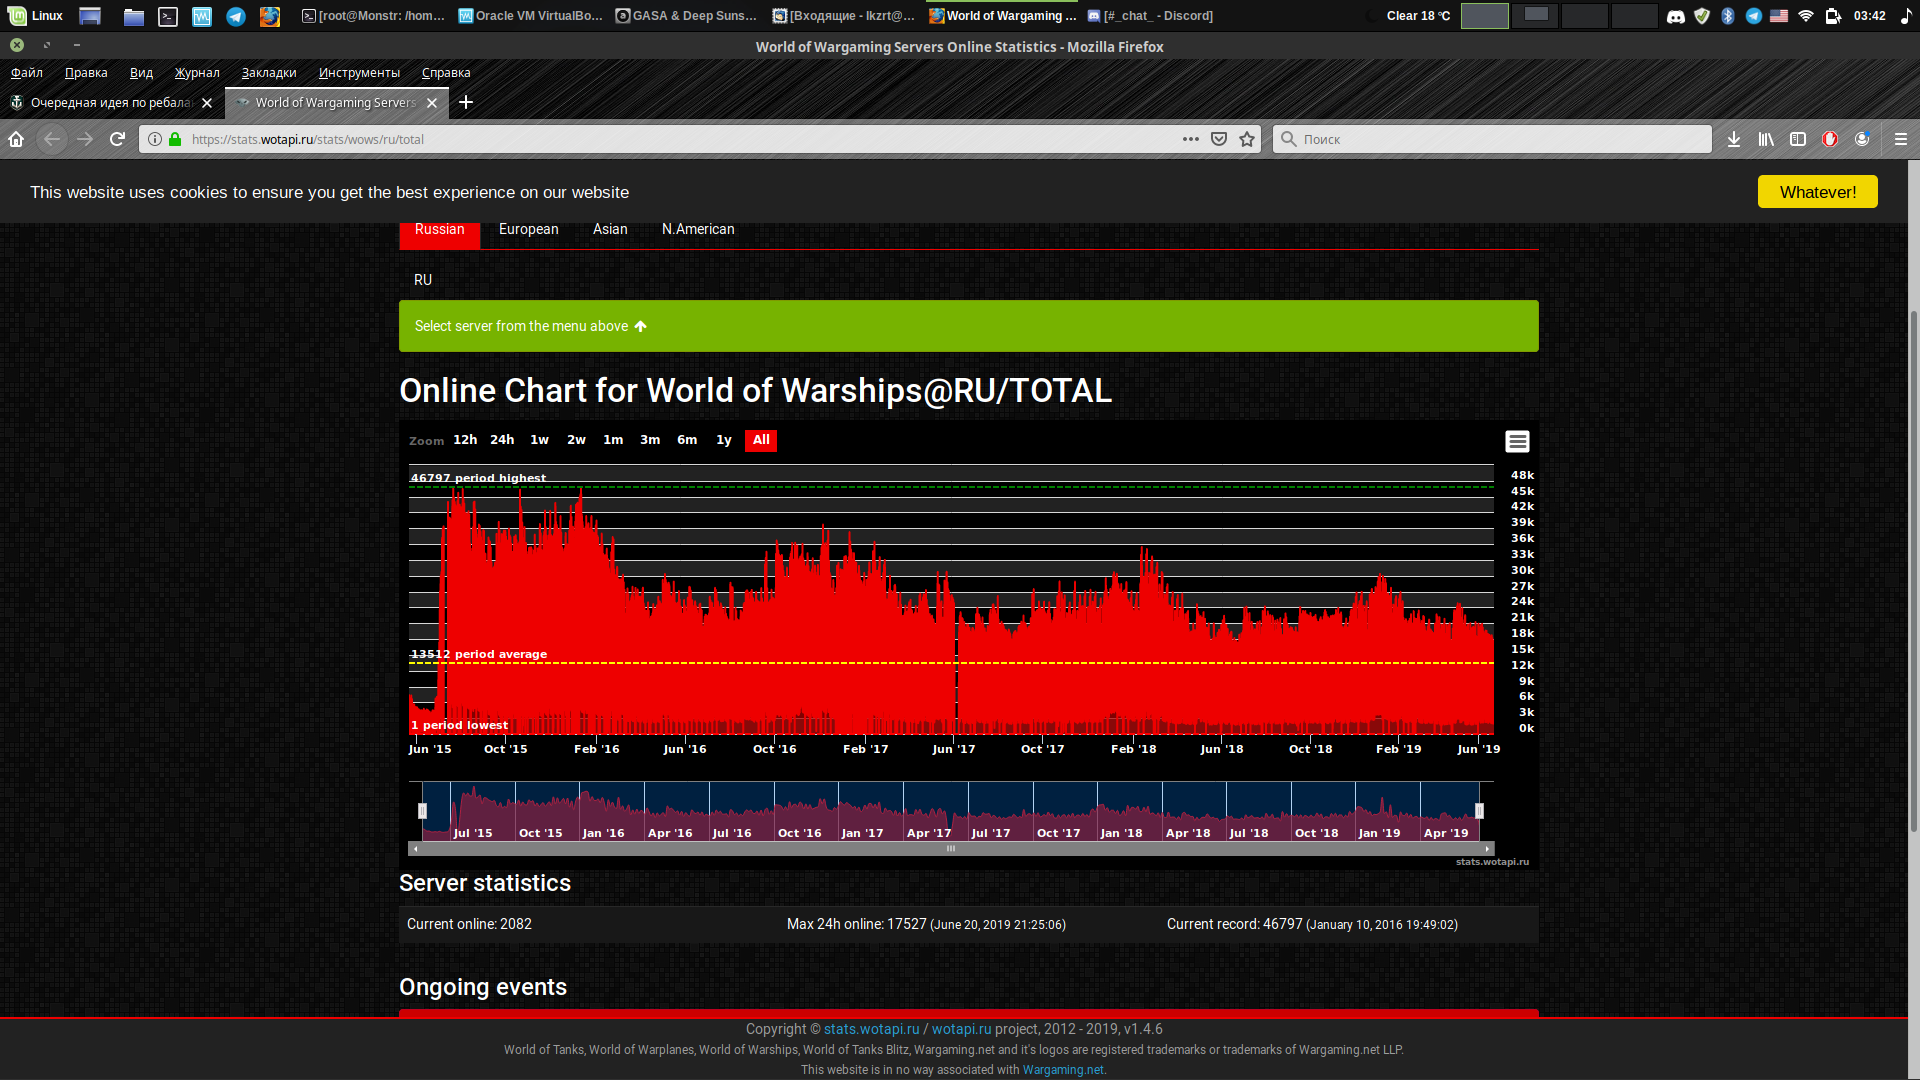The height and width of the screenshot is (1080, 1920).
Task: Open the chart context menu icon
Action: point(1517,441)
